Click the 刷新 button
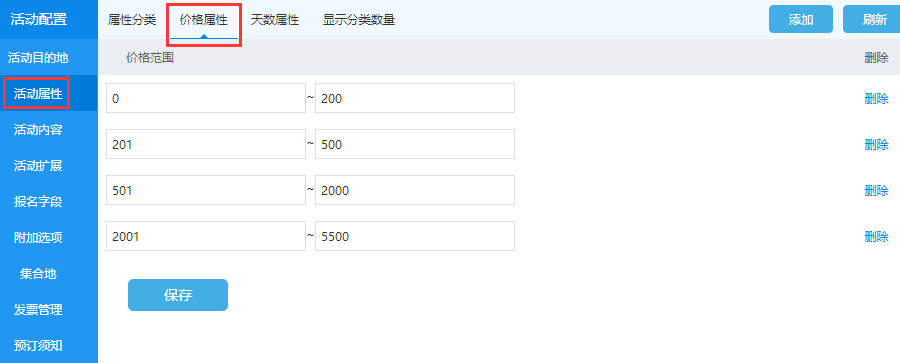This screenshot has height=363, width=900. coord(872,20)
